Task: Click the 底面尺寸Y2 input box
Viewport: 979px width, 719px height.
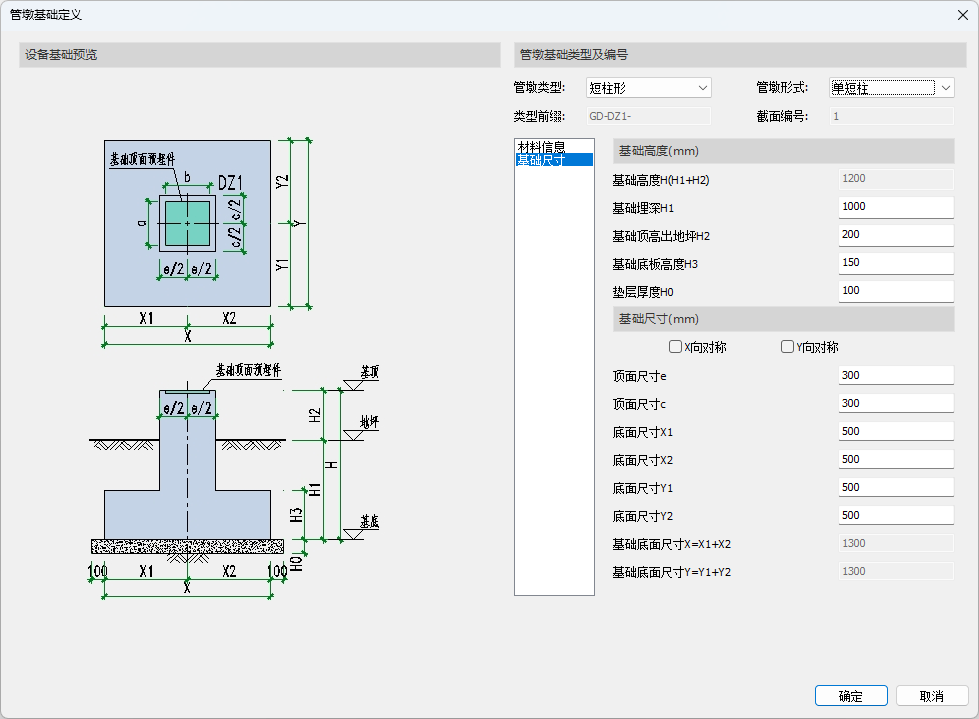Action: pyautogui.click(x=896, y=516)
